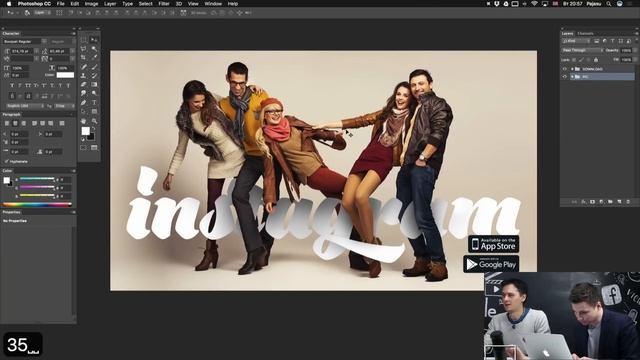This screenshot has width=640, height=360.
Task: Select the Brush tool
Action: (94, 67)
